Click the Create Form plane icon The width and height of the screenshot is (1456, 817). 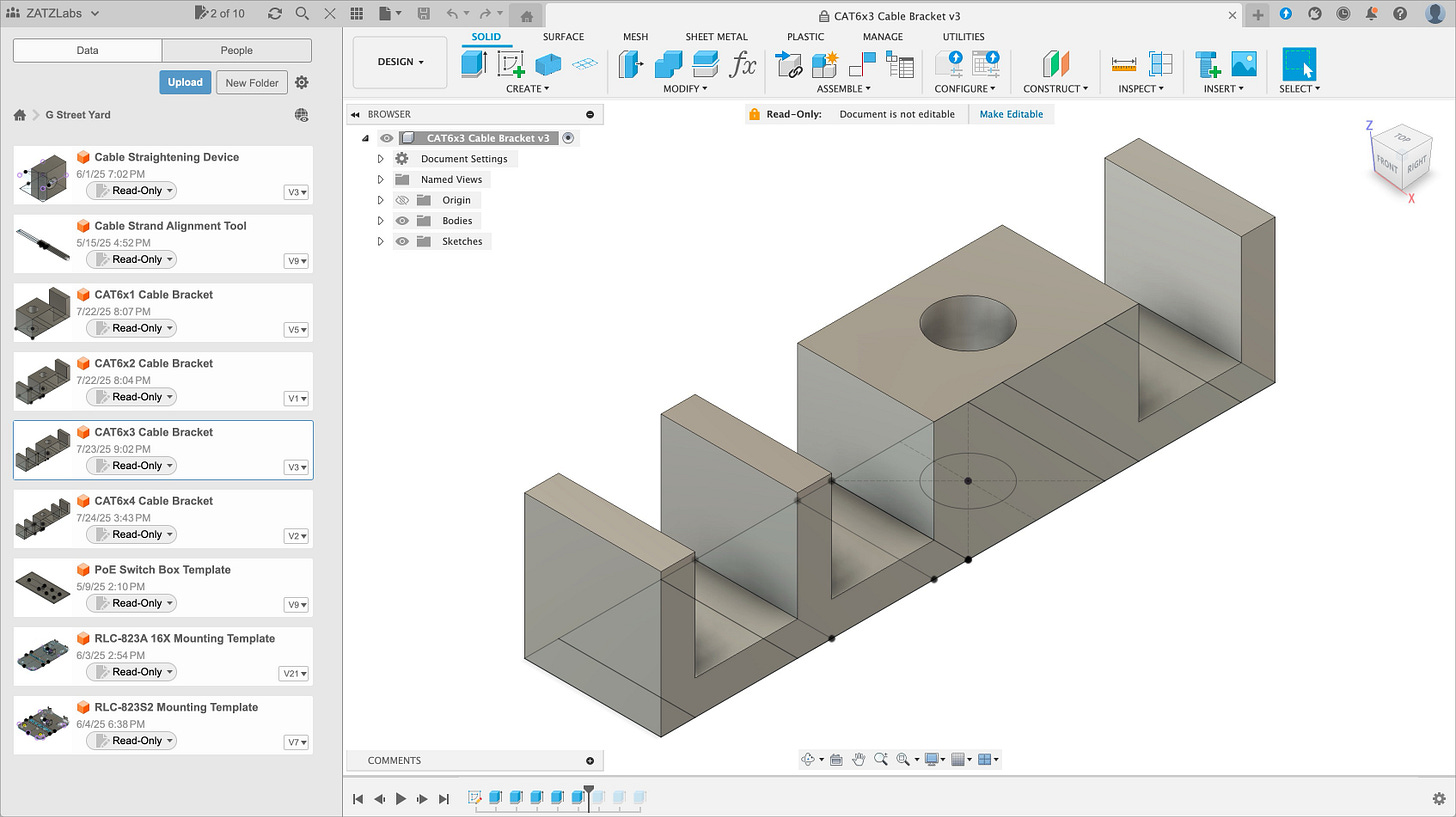(586, 64)
